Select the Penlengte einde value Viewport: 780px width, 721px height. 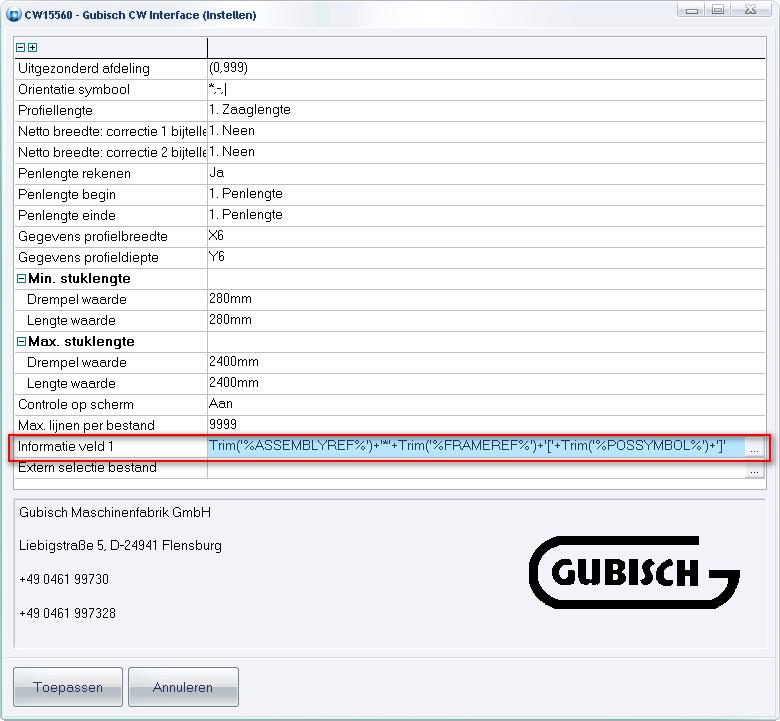point(486,215)
